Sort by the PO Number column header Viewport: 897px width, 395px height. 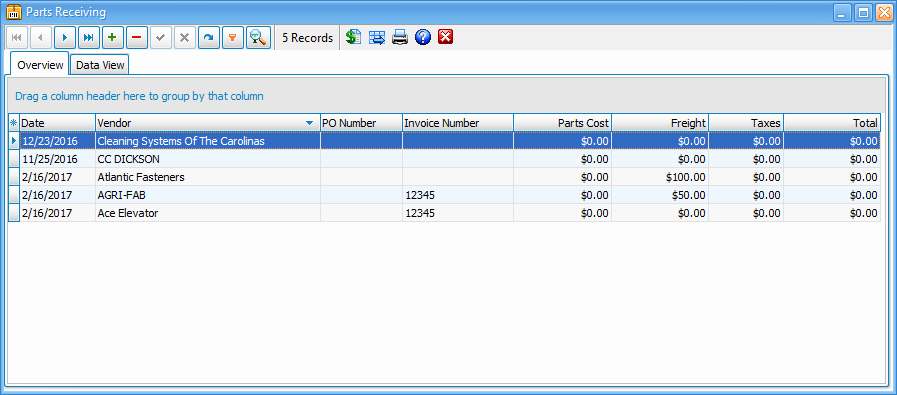tap(361, 123)
